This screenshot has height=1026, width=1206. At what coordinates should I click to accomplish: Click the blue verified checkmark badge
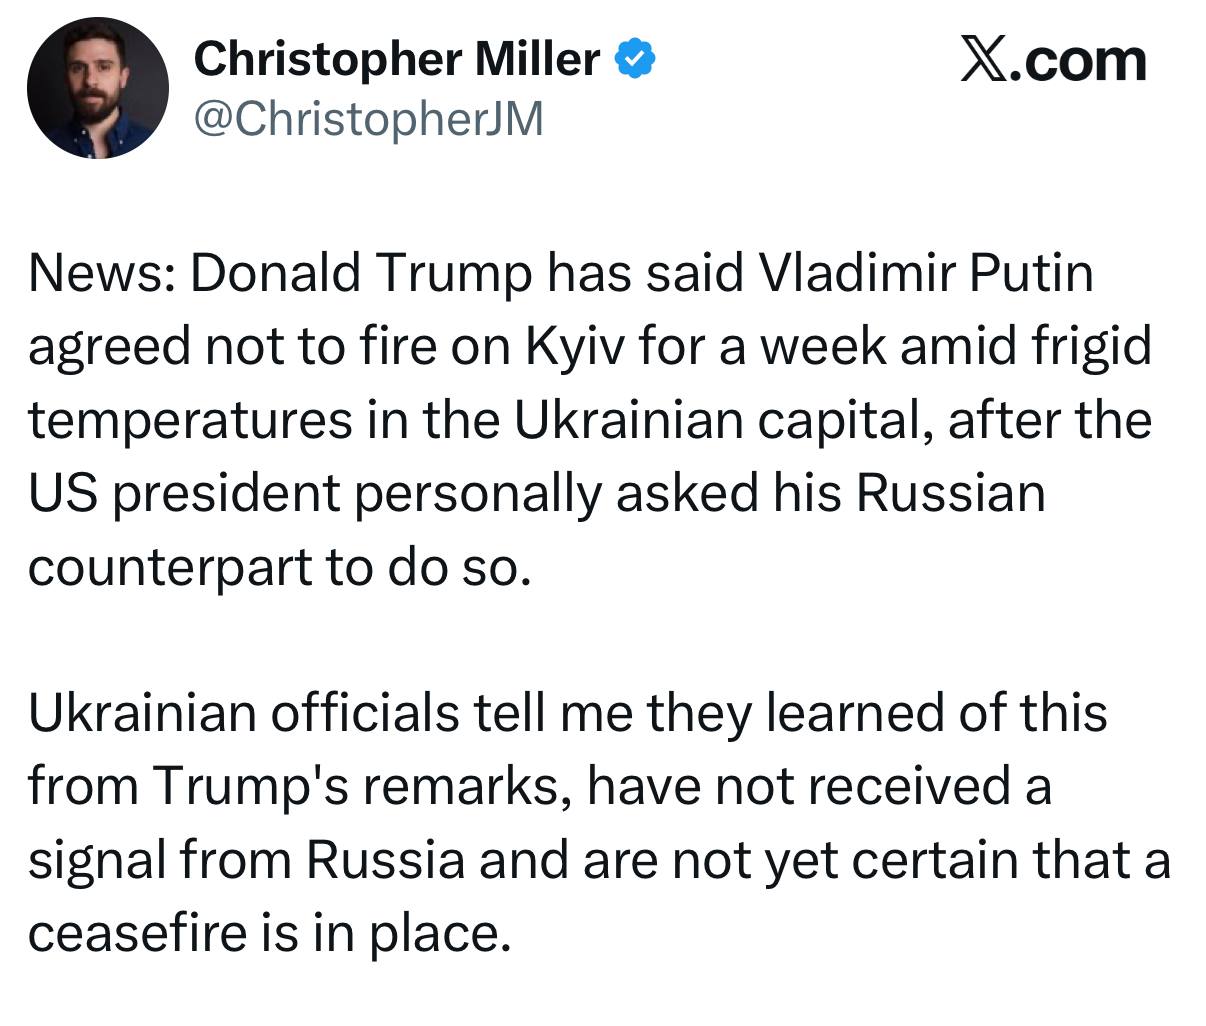tap(634, 59)
